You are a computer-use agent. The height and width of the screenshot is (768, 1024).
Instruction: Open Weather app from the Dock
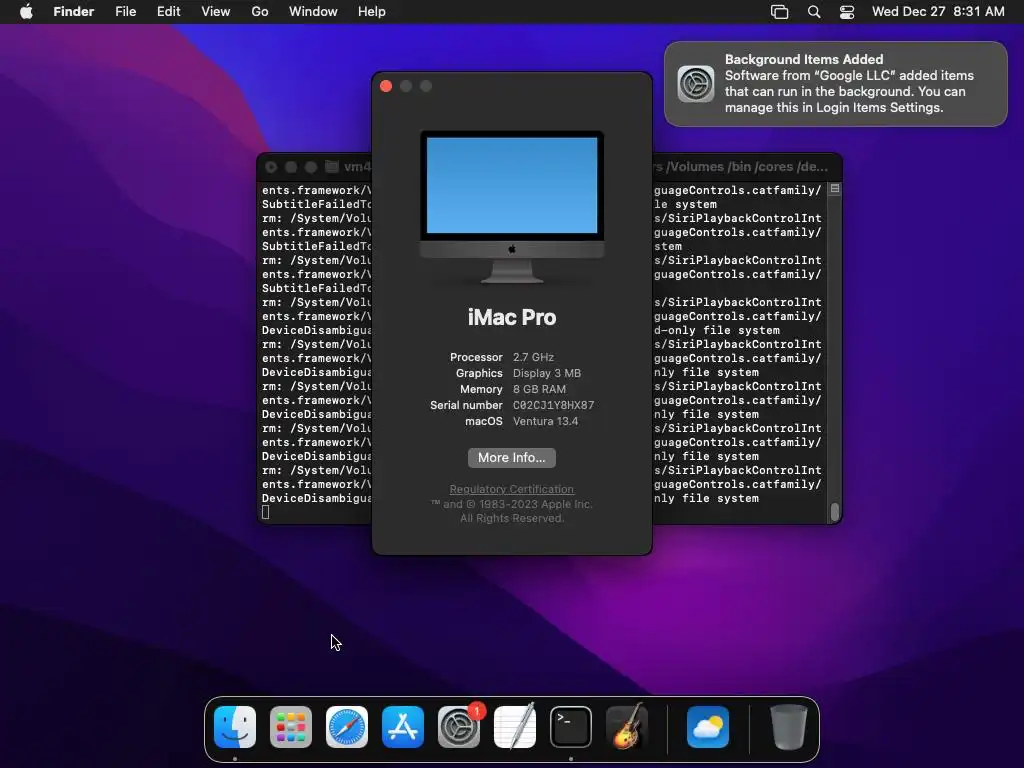(x=708, y=727)
